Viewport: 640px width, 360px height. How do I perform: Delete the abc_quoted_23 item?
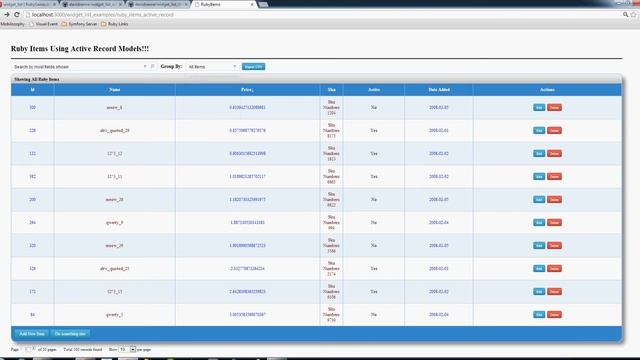coord(554,268)
